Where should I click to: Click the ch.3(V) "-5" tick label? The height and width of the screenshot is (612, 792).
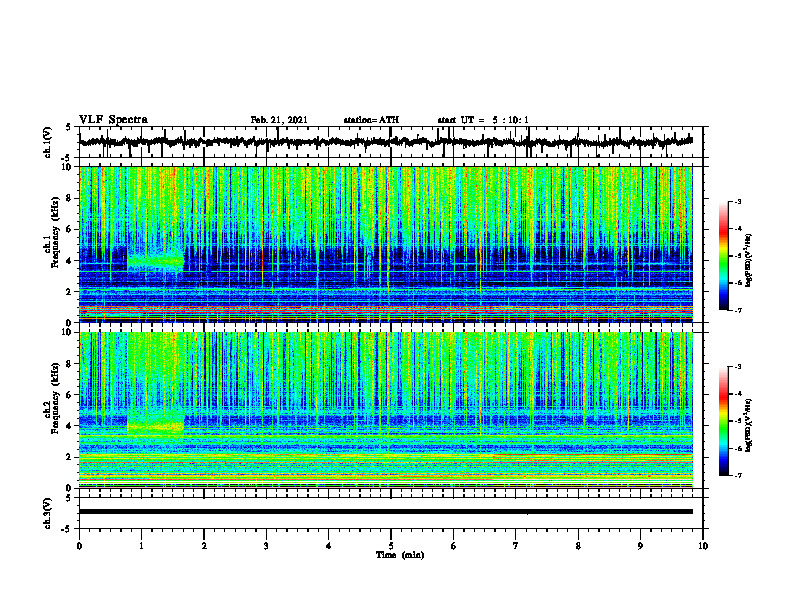[x=68, y=529]
